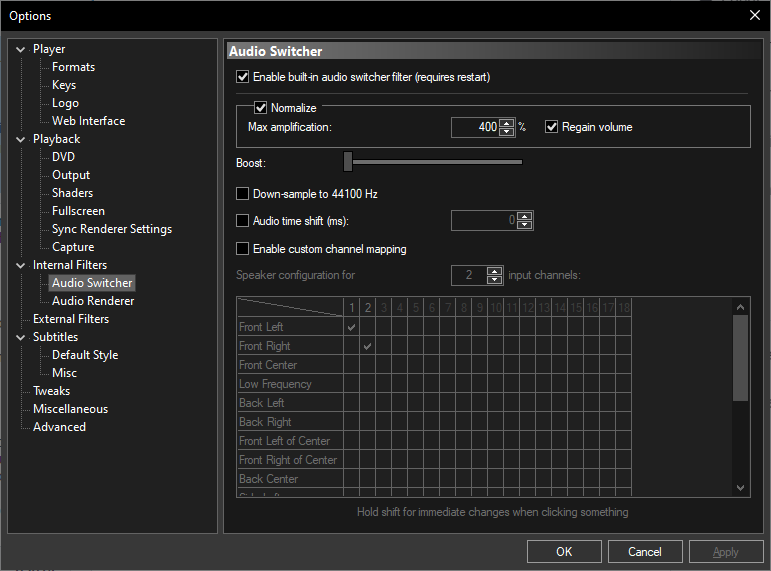Image resolution: width=771 pixels, height=571 pixels.
Task: Close the Options dialog window
Action: pos(754,15)
